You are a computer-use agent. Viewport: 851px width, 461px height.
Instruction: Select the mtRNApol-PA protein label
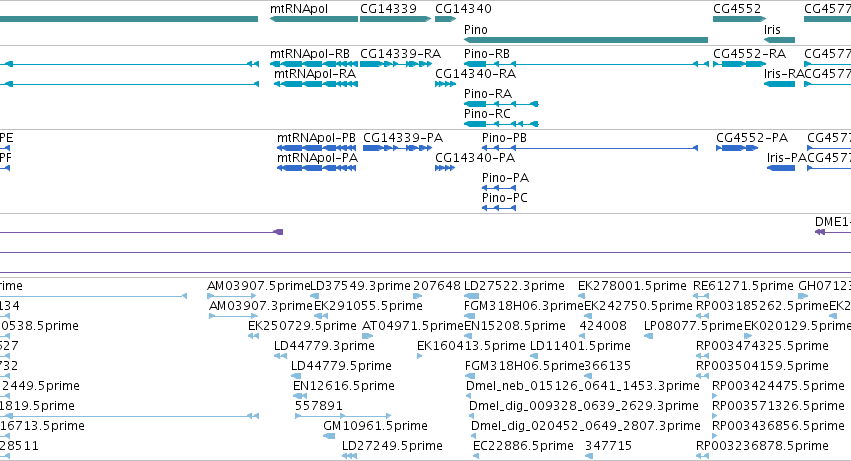coord(317,158)
